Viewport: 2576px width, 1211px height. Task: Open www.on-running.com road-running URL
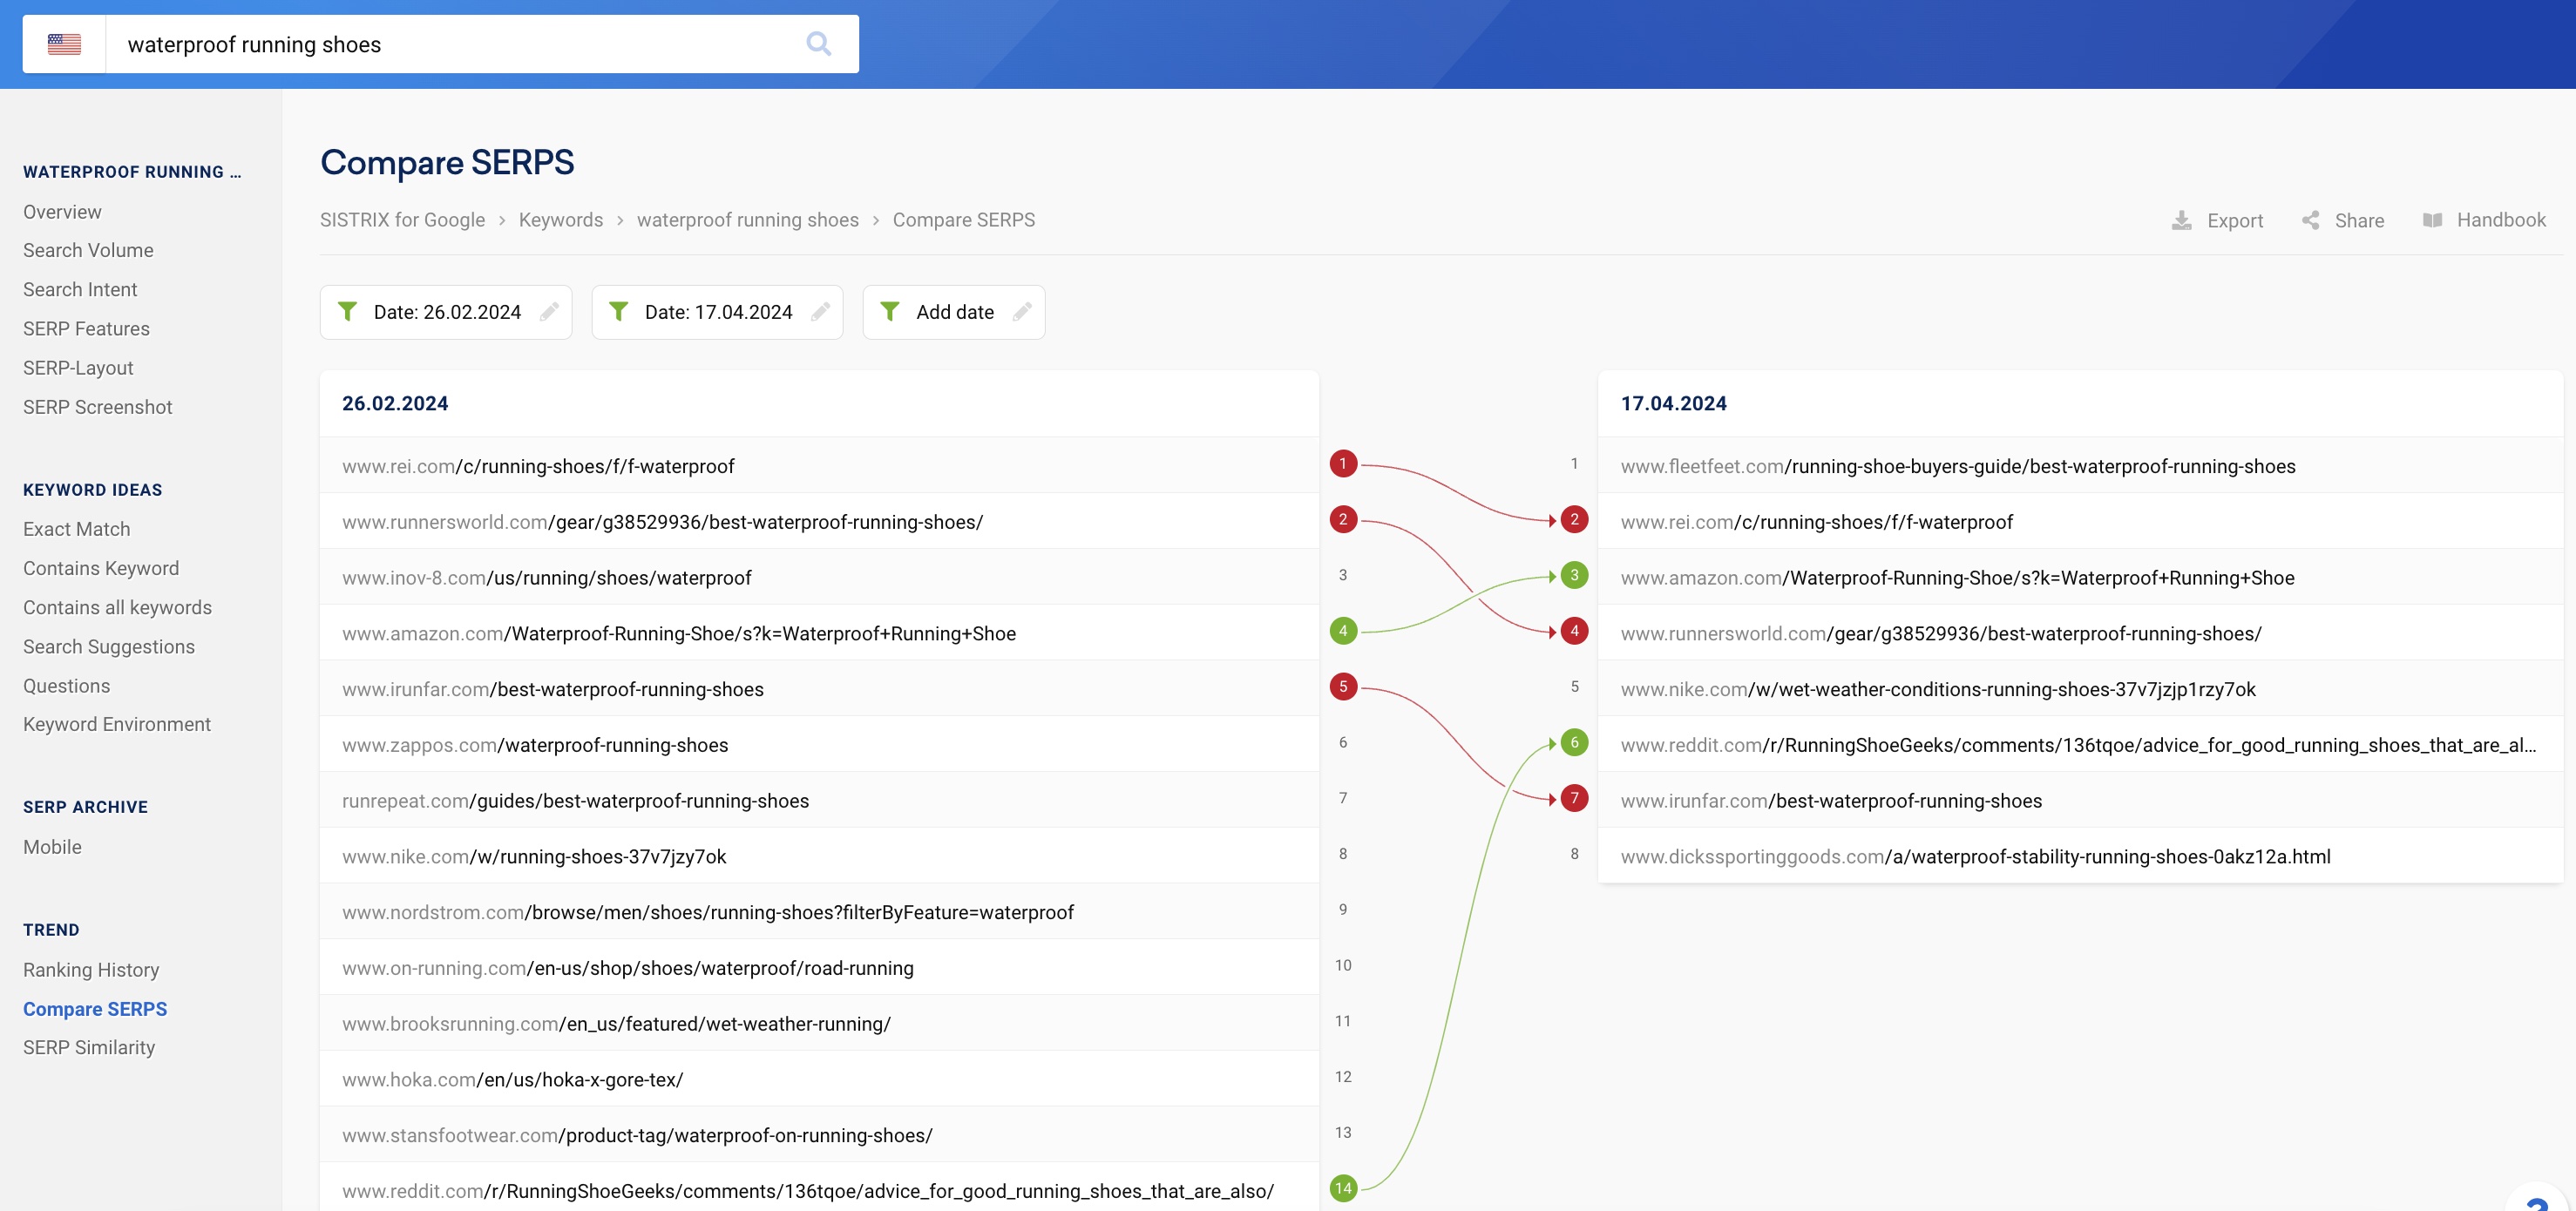click(x=628, y=968)
